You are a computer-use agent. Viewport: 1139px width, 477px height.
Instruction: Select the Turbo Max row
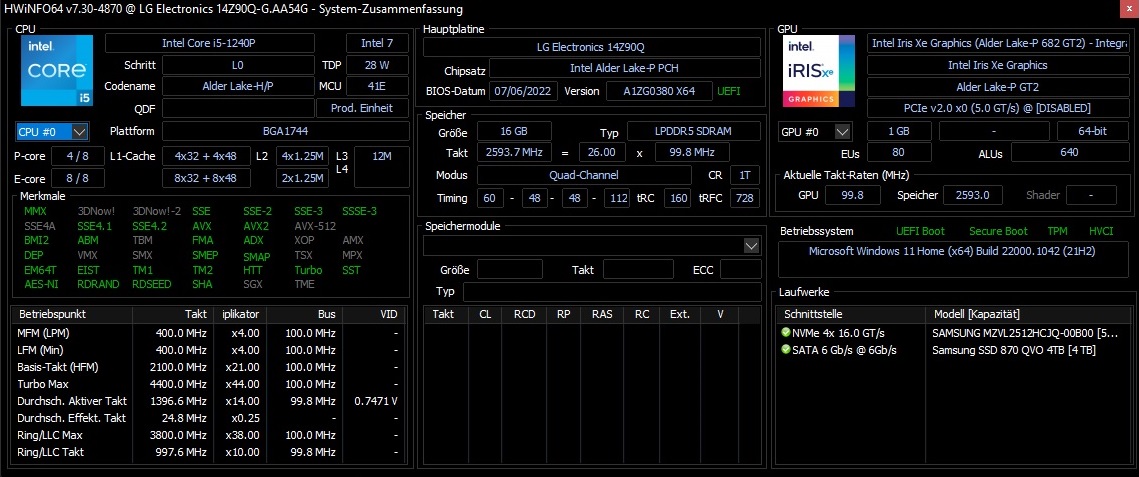click(x=210, y=384)
